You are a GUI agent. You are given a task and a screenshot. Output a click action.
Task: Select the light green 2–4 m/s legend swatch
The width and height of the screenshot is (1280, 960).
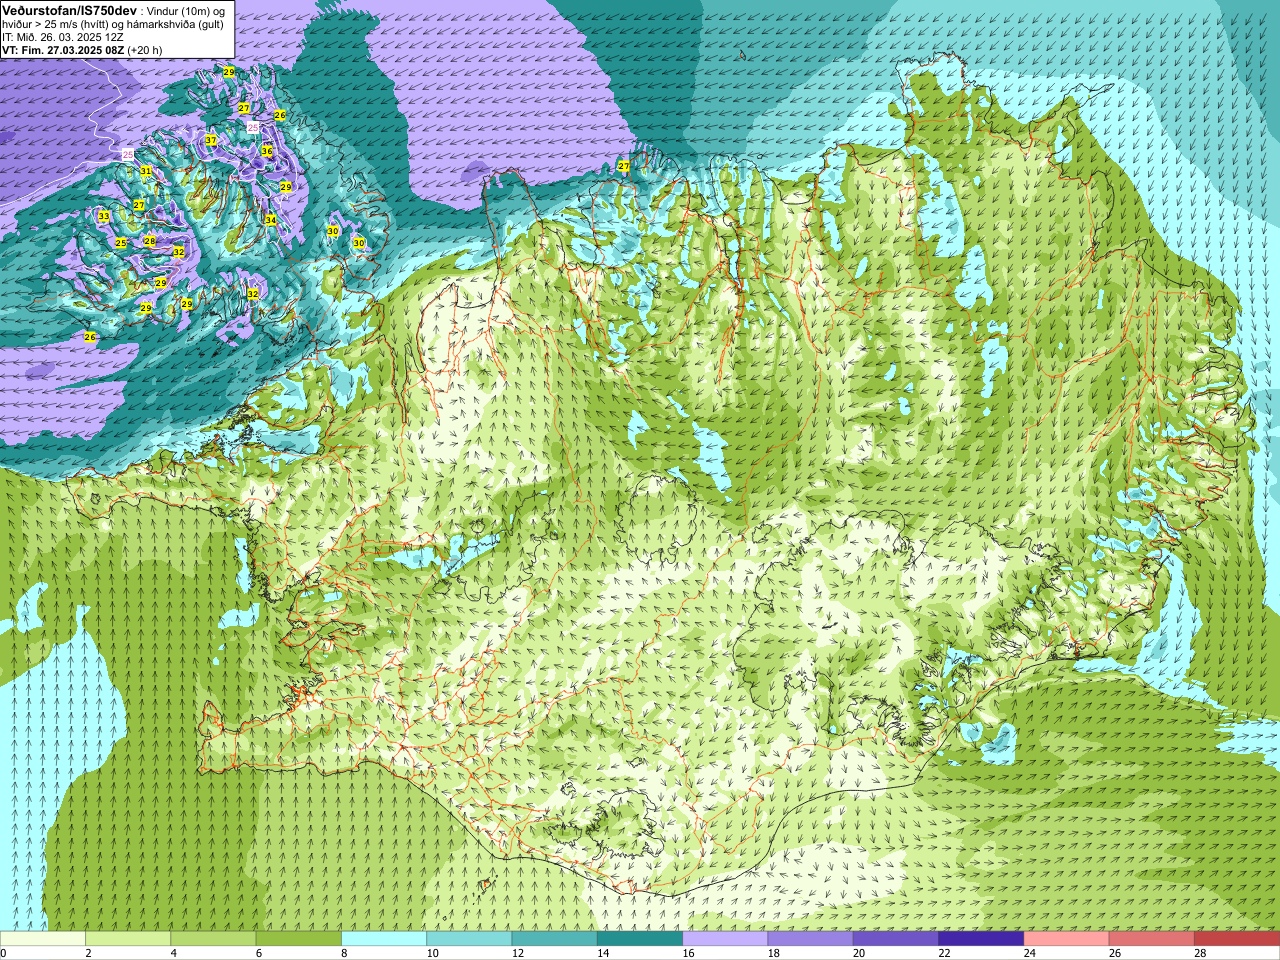(128, 939)
